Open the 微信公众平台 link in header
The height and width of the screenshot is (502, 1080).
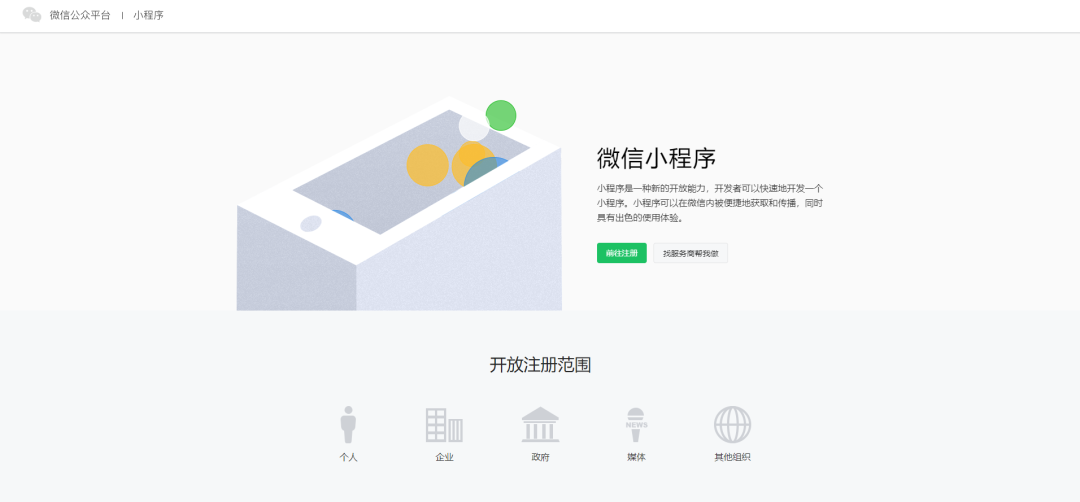coord(80,14)
